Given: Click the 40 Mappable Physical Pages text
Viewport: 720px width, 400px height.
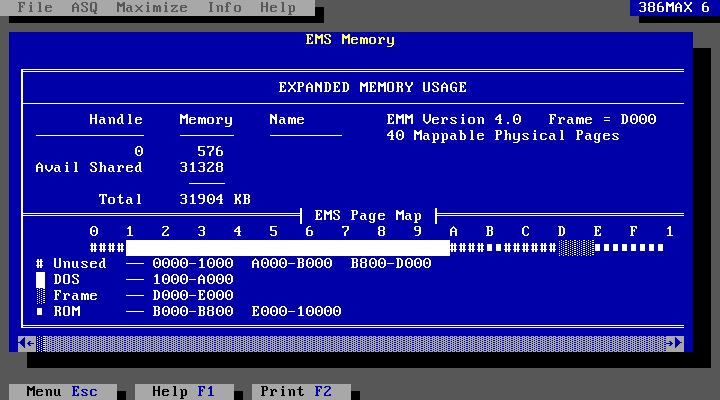Looking at the screenshot, I should [x=503, y=135].
